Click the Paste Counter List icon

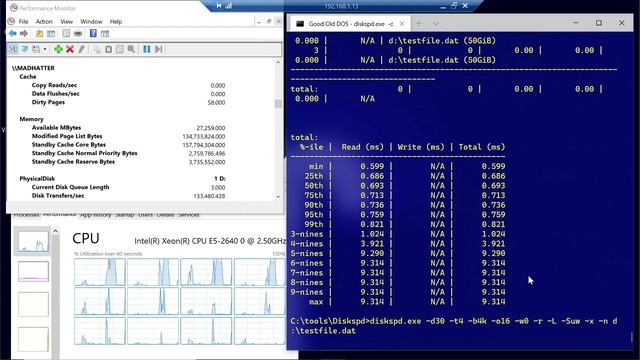tap(108, 49)
